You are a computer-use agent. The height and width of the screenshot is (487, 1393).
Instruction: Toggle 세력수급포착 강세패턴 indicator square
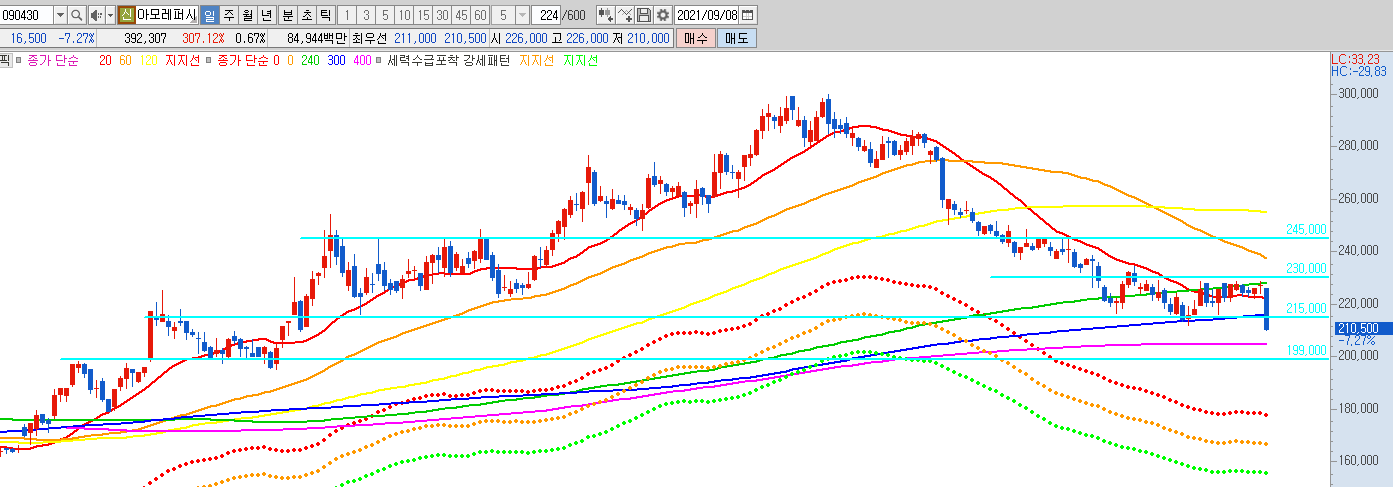380,60
